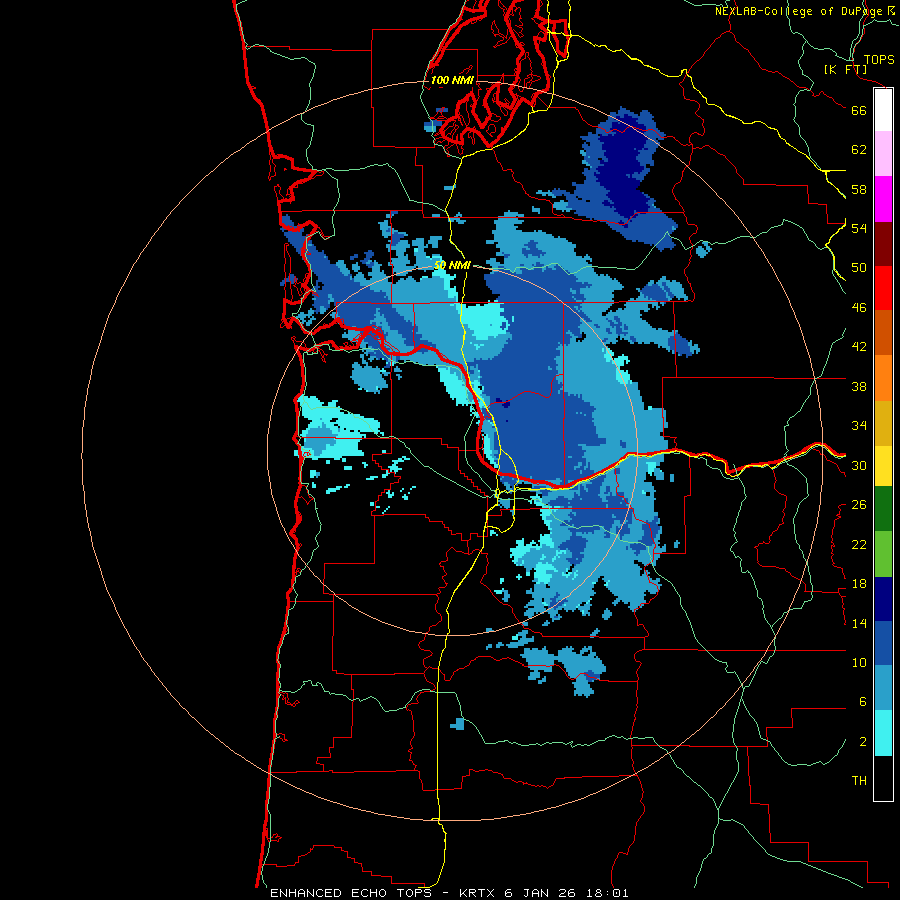
Task: Click the gold 38 kft legend swatch
Action: tap(883, 422)
